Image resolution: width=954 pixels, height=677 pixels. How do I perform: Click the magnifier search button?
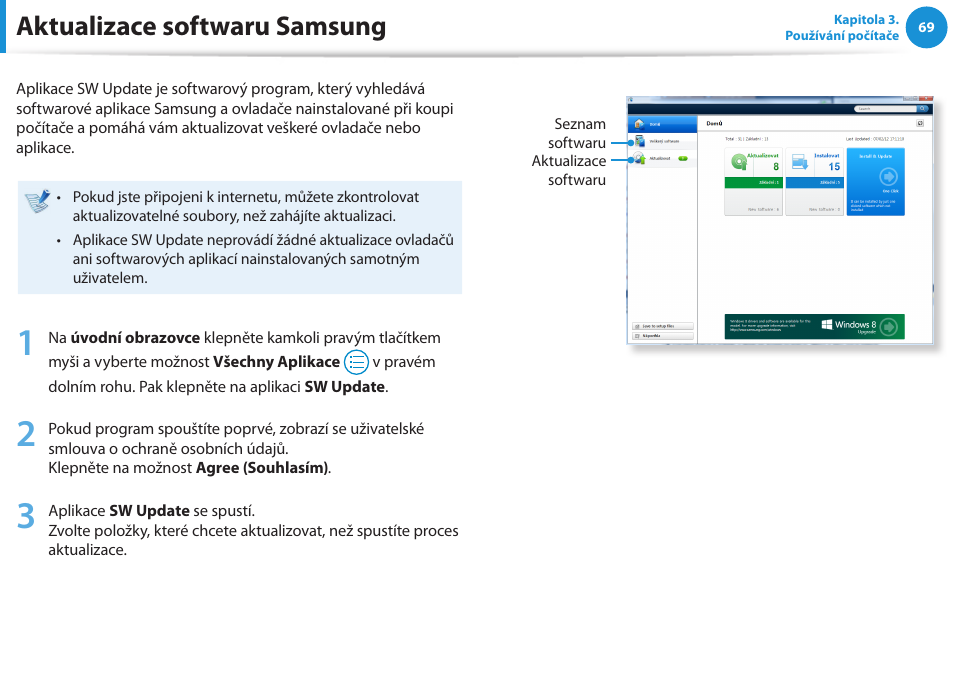(923, 109)
